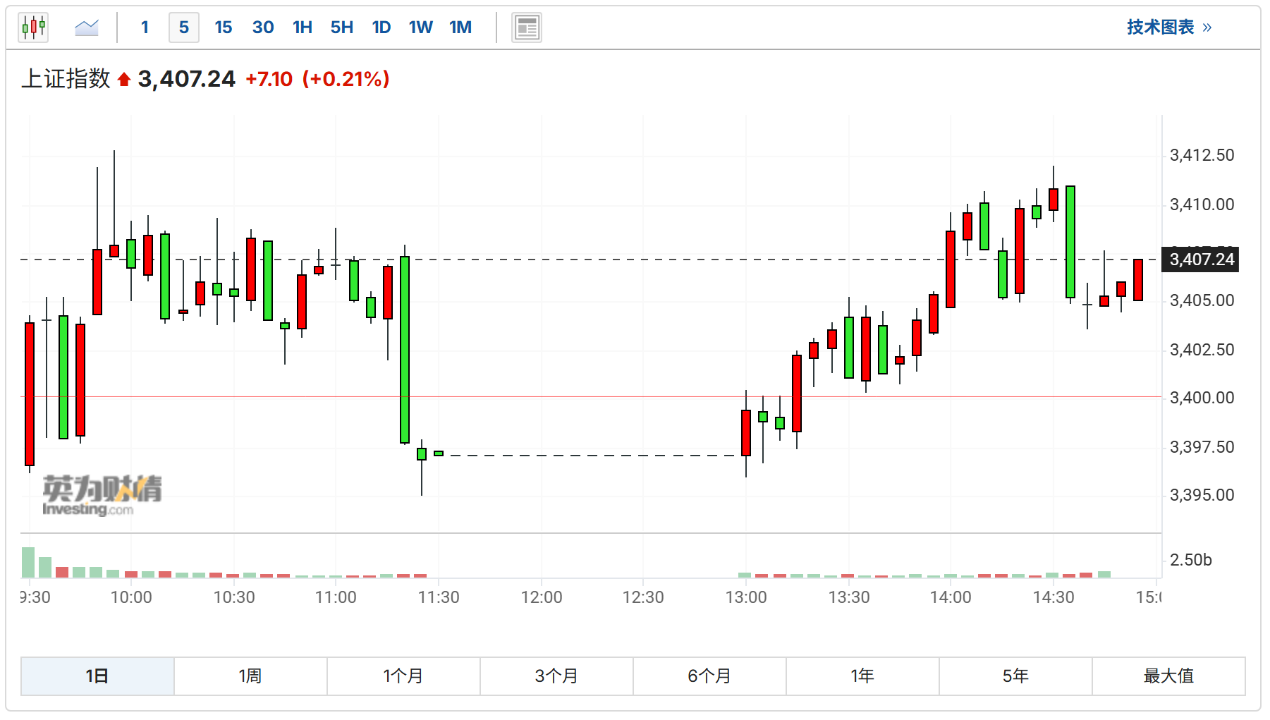1270x720 pixels.
Task: Choose the 1H interval
Action: point(302,27)
